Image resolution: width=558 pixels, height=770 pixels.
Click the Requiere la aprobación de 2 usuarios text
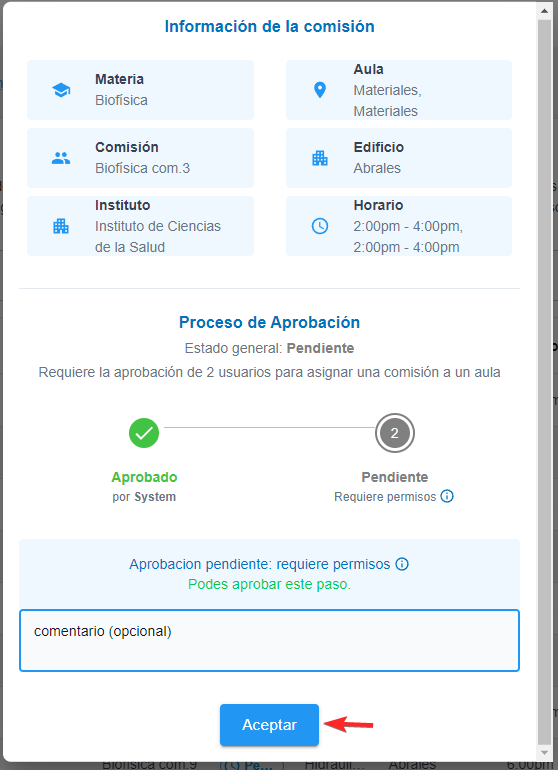(269, 372)
